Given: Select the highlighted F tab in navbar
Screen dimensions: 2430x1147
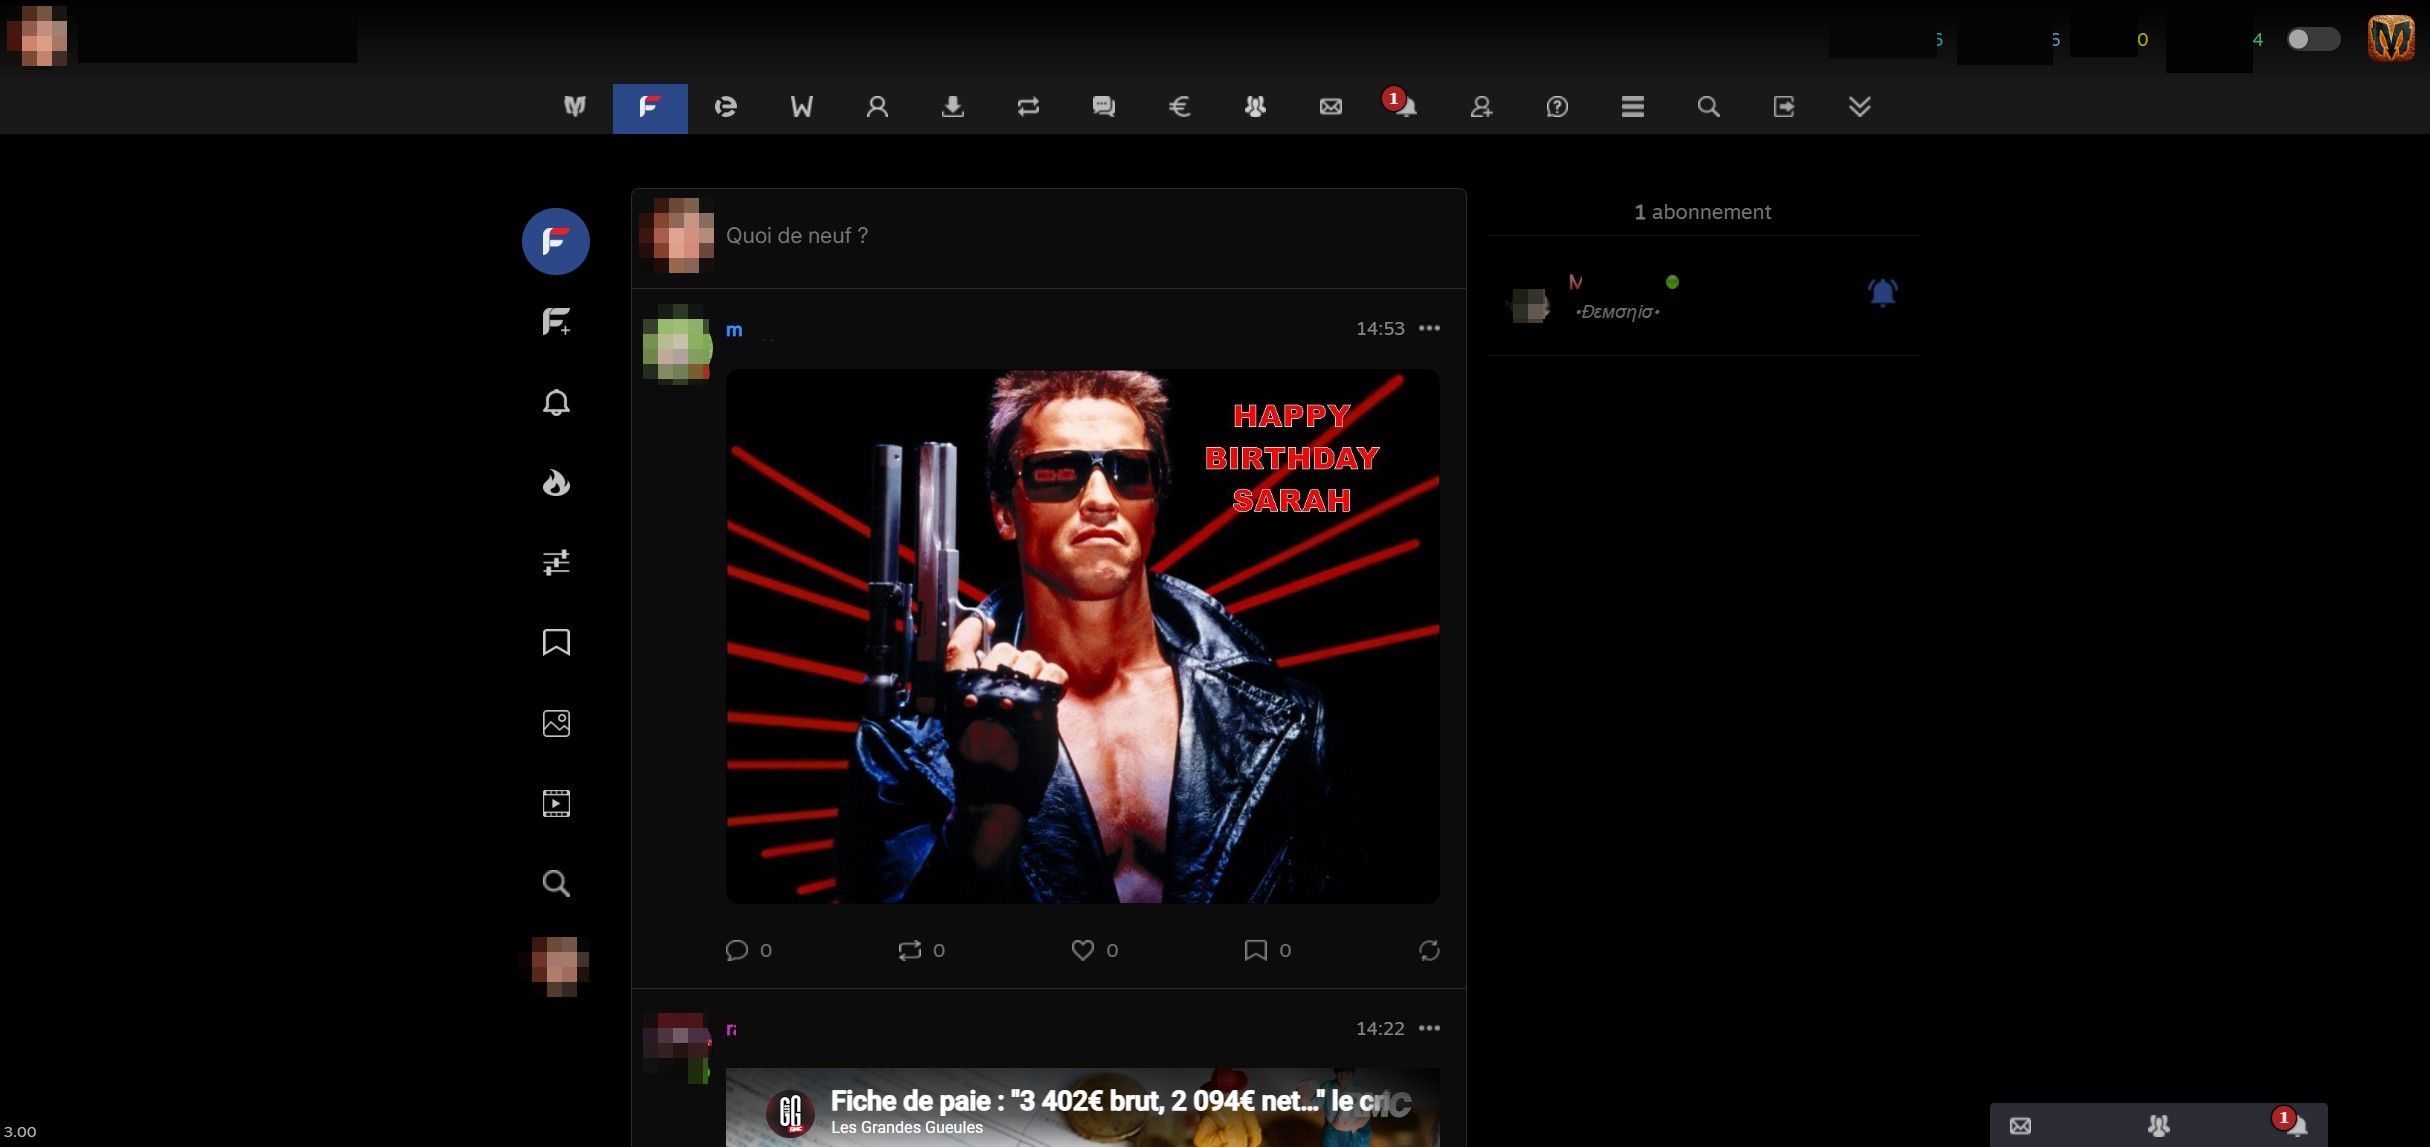Looking at the screenshot, I should [650, 107].
